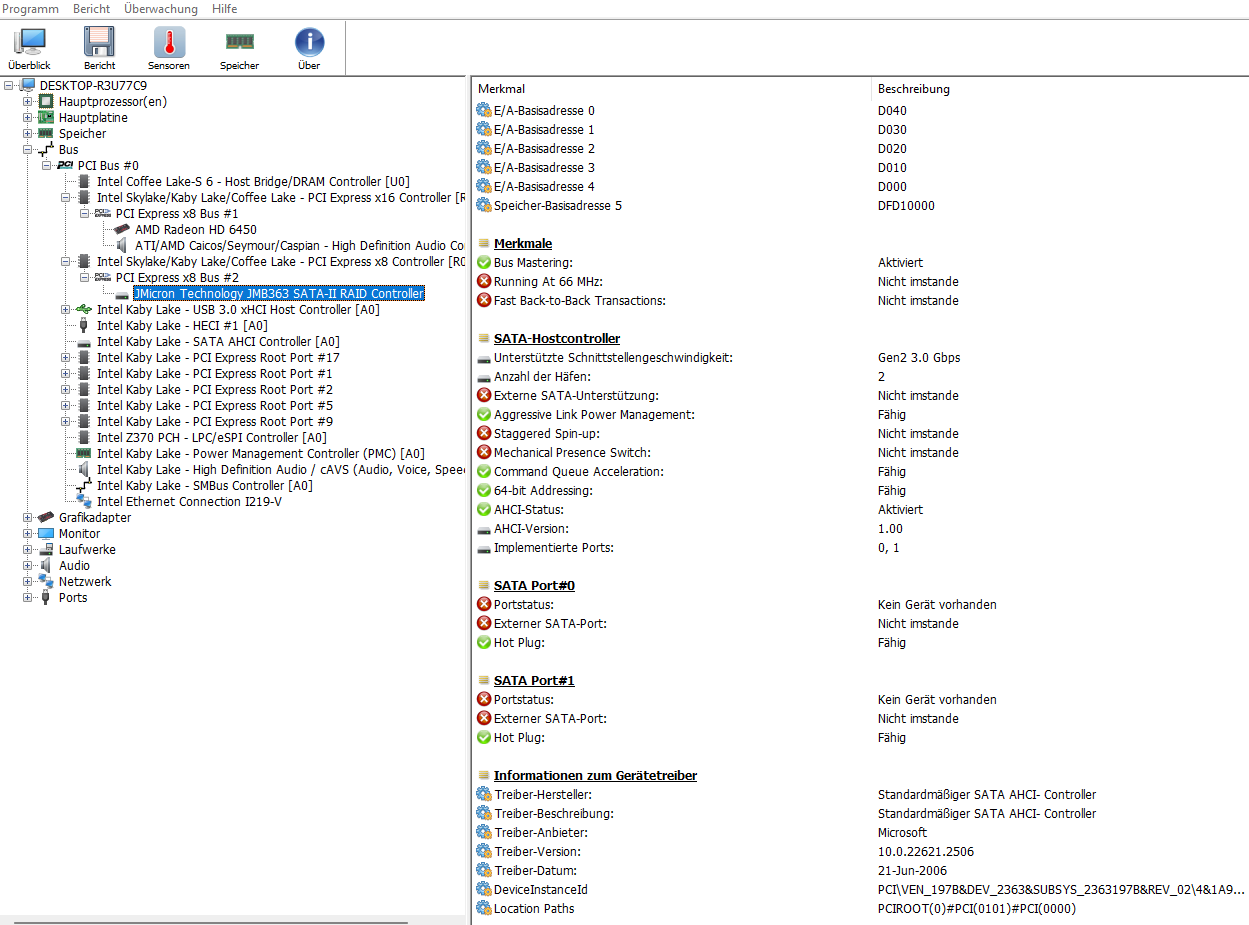Click the Audio speaker tree icon

46,566
